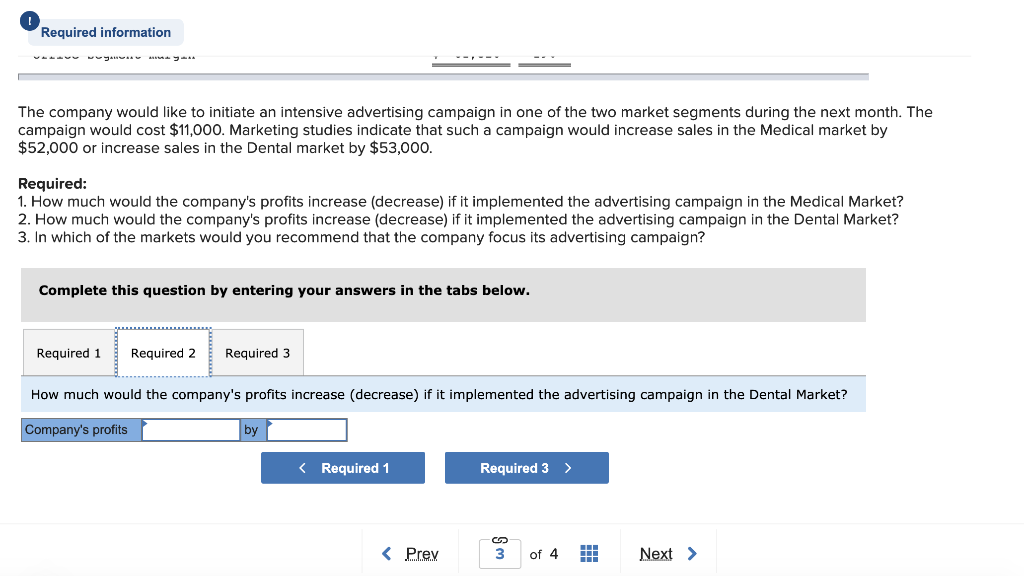
Task: Navigate forward using the Required 3 button
Action: coord(527,467)
